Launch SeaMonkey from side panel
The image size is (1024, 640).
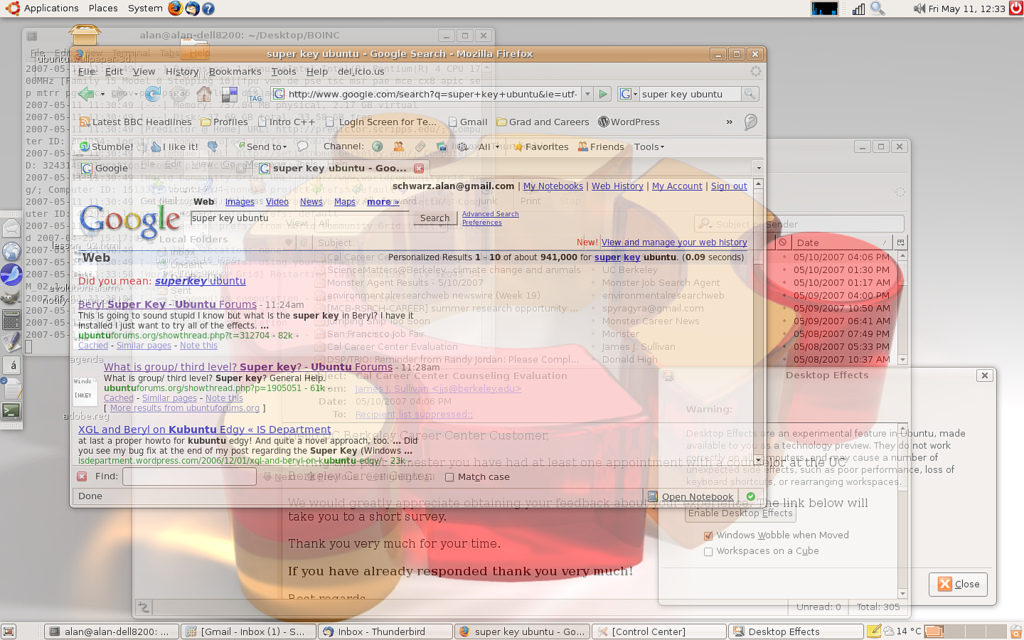tap(11, 274)
